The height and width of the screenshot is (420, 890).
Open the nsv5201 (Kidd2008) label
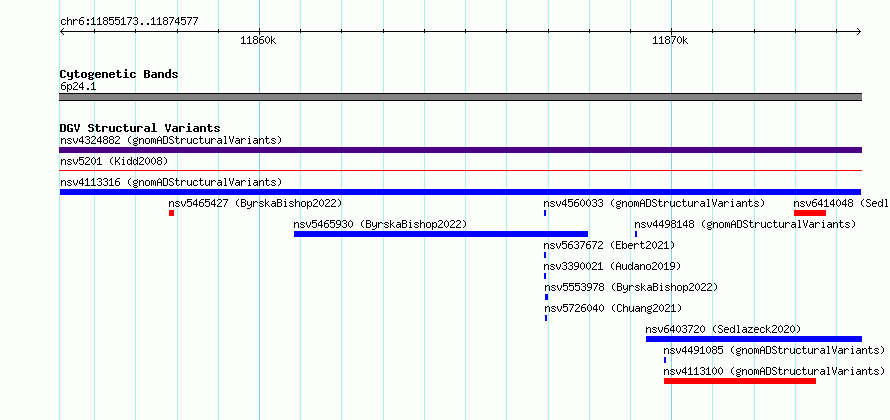pyautogui.click(x=114, y=161)
